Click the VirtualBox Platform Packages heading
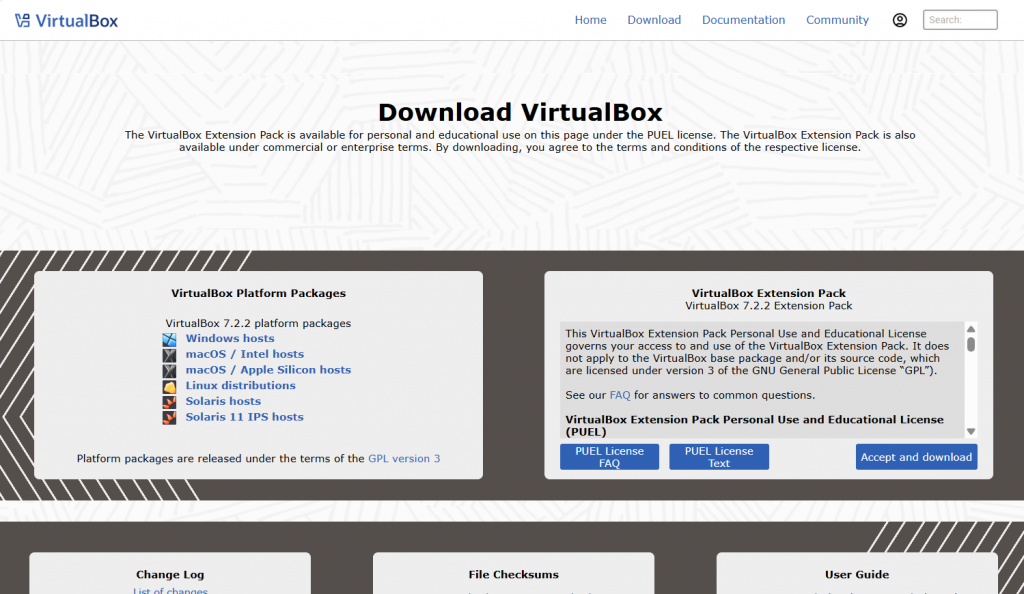This screenshot has height=594, width=1024. 259,293
